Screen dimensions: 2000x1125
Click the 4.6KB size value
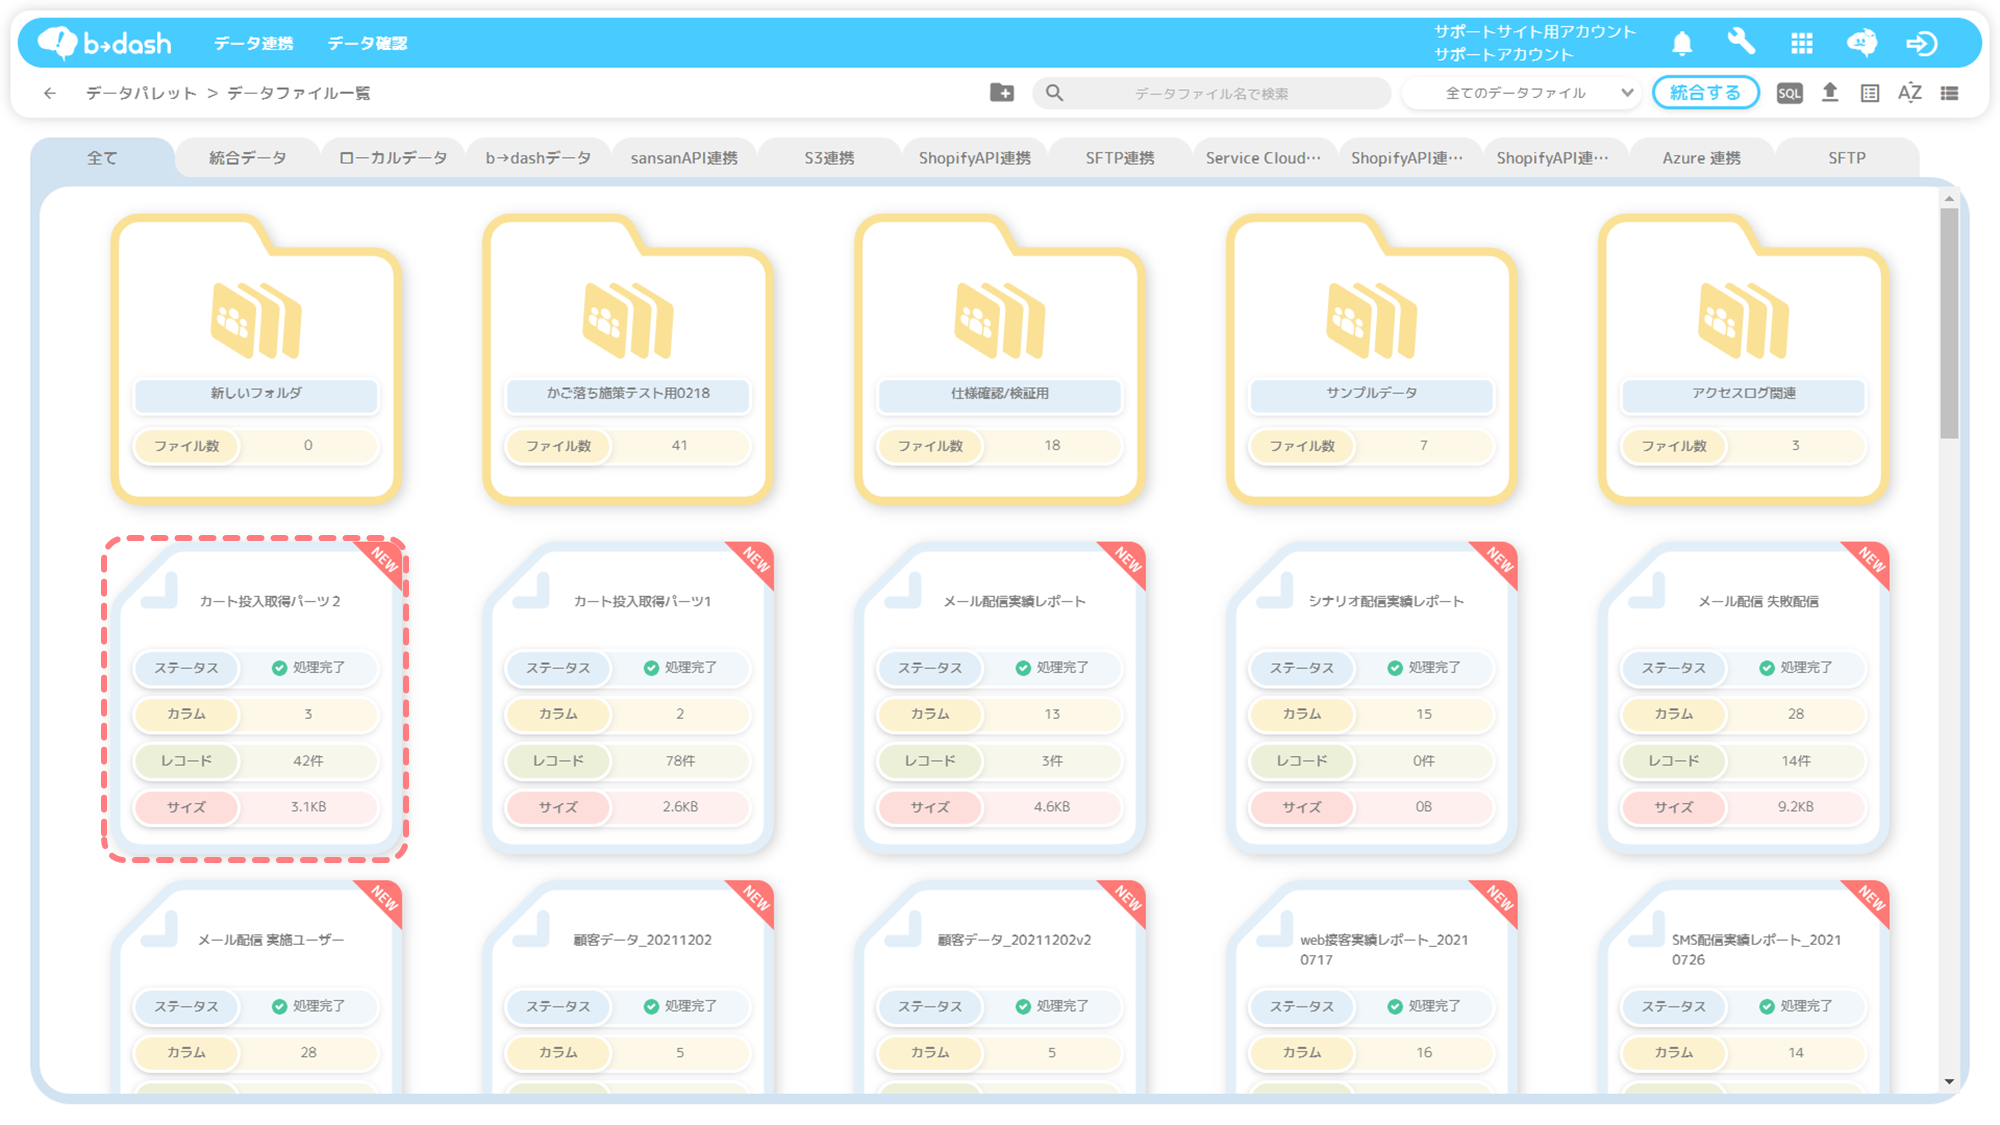pos(1052,807)
